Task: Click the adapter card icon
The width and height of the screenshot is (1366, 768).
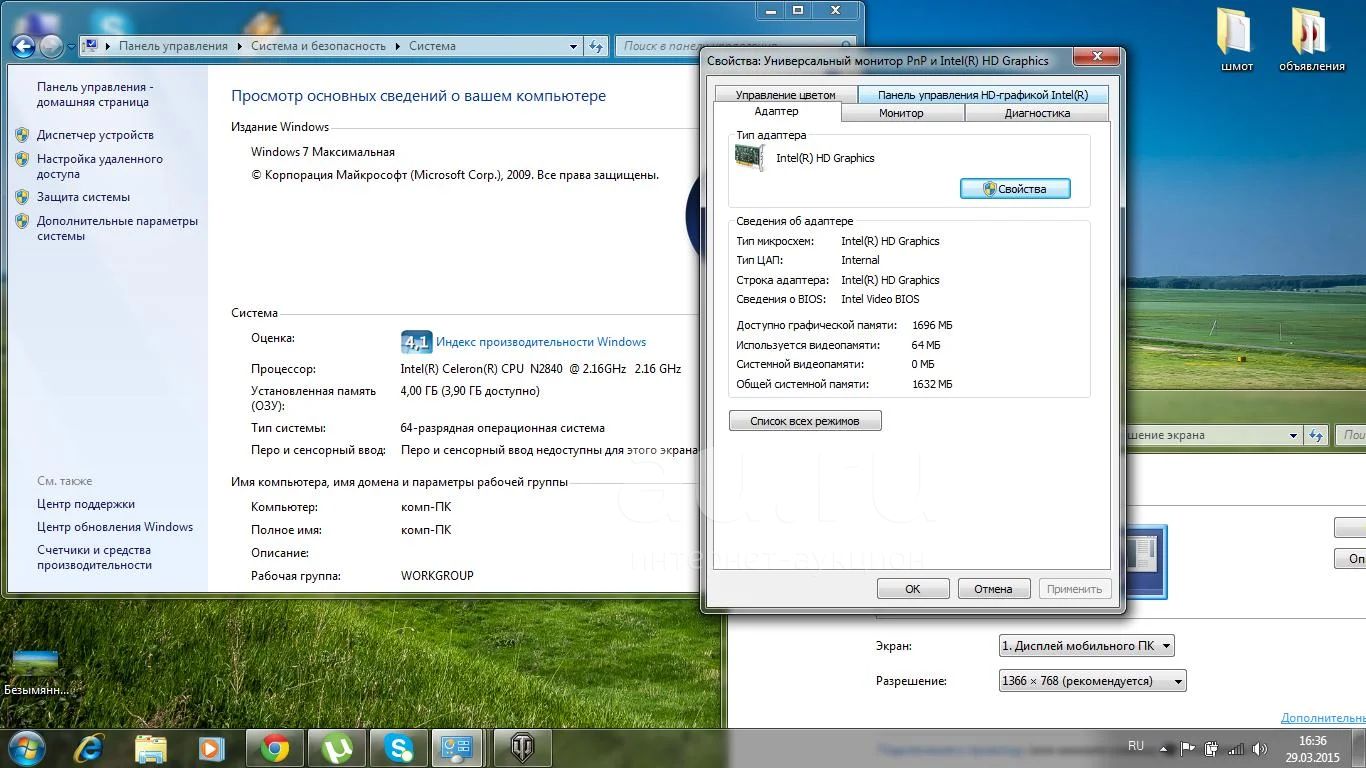Action: (750, 158)
